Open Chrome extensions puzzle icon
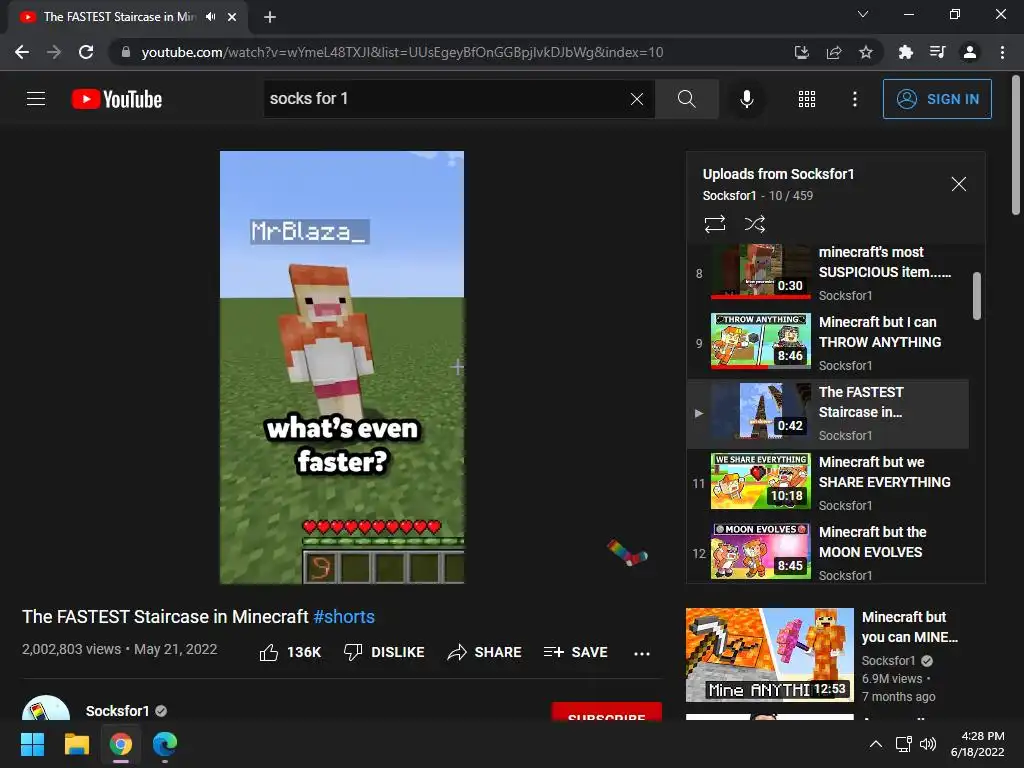 pyautogui.click(x=905, y=52)
